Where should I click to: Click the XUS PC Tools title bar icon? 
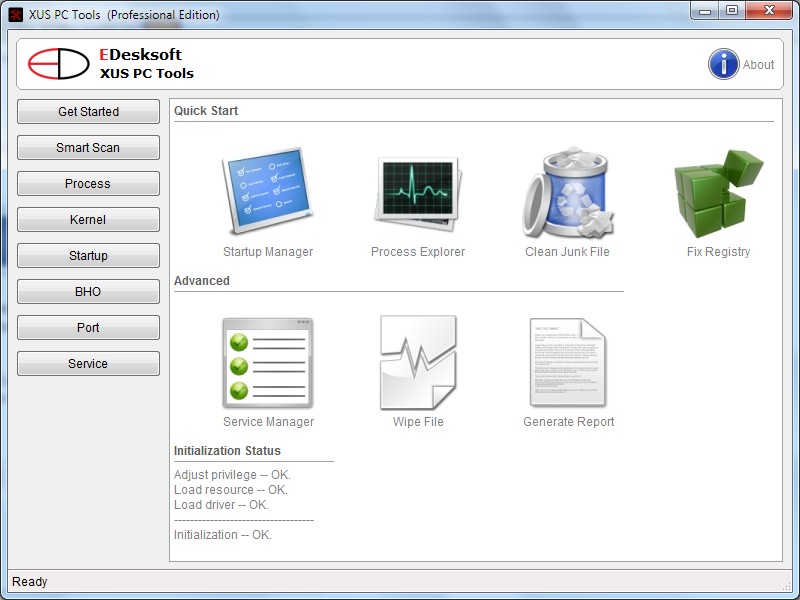16,15
